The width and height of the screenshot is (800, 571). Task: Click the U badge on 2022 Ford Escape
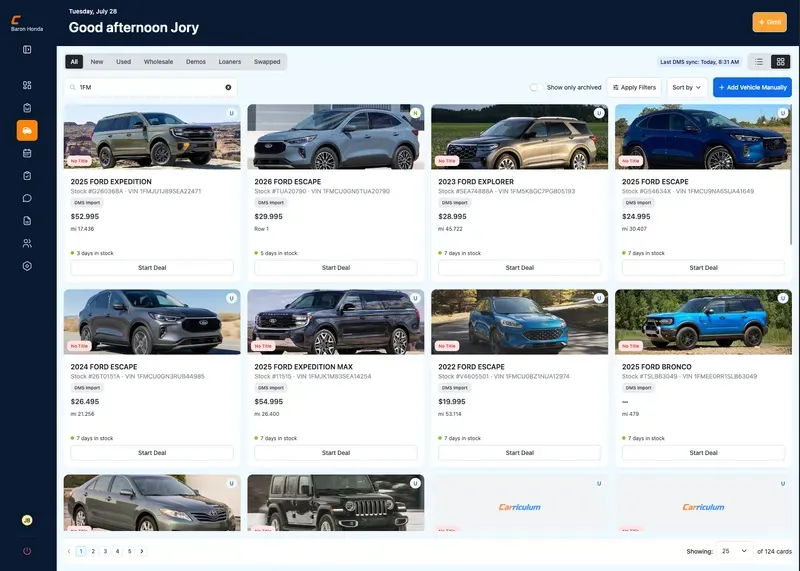599,299
